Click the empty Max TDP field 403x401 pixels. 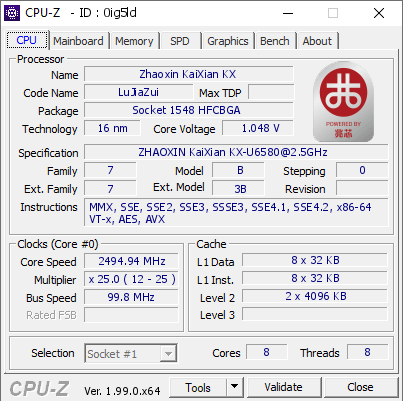271,92
